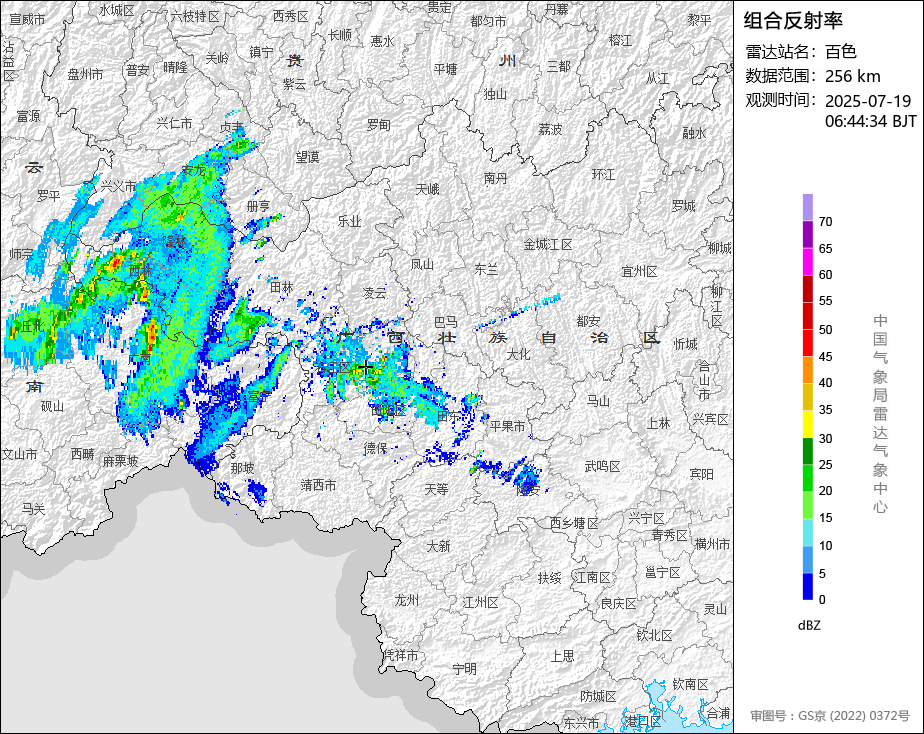Click the 麻栗坡 map label
This screenshot has width=924, height=734.
click(120, 461)
